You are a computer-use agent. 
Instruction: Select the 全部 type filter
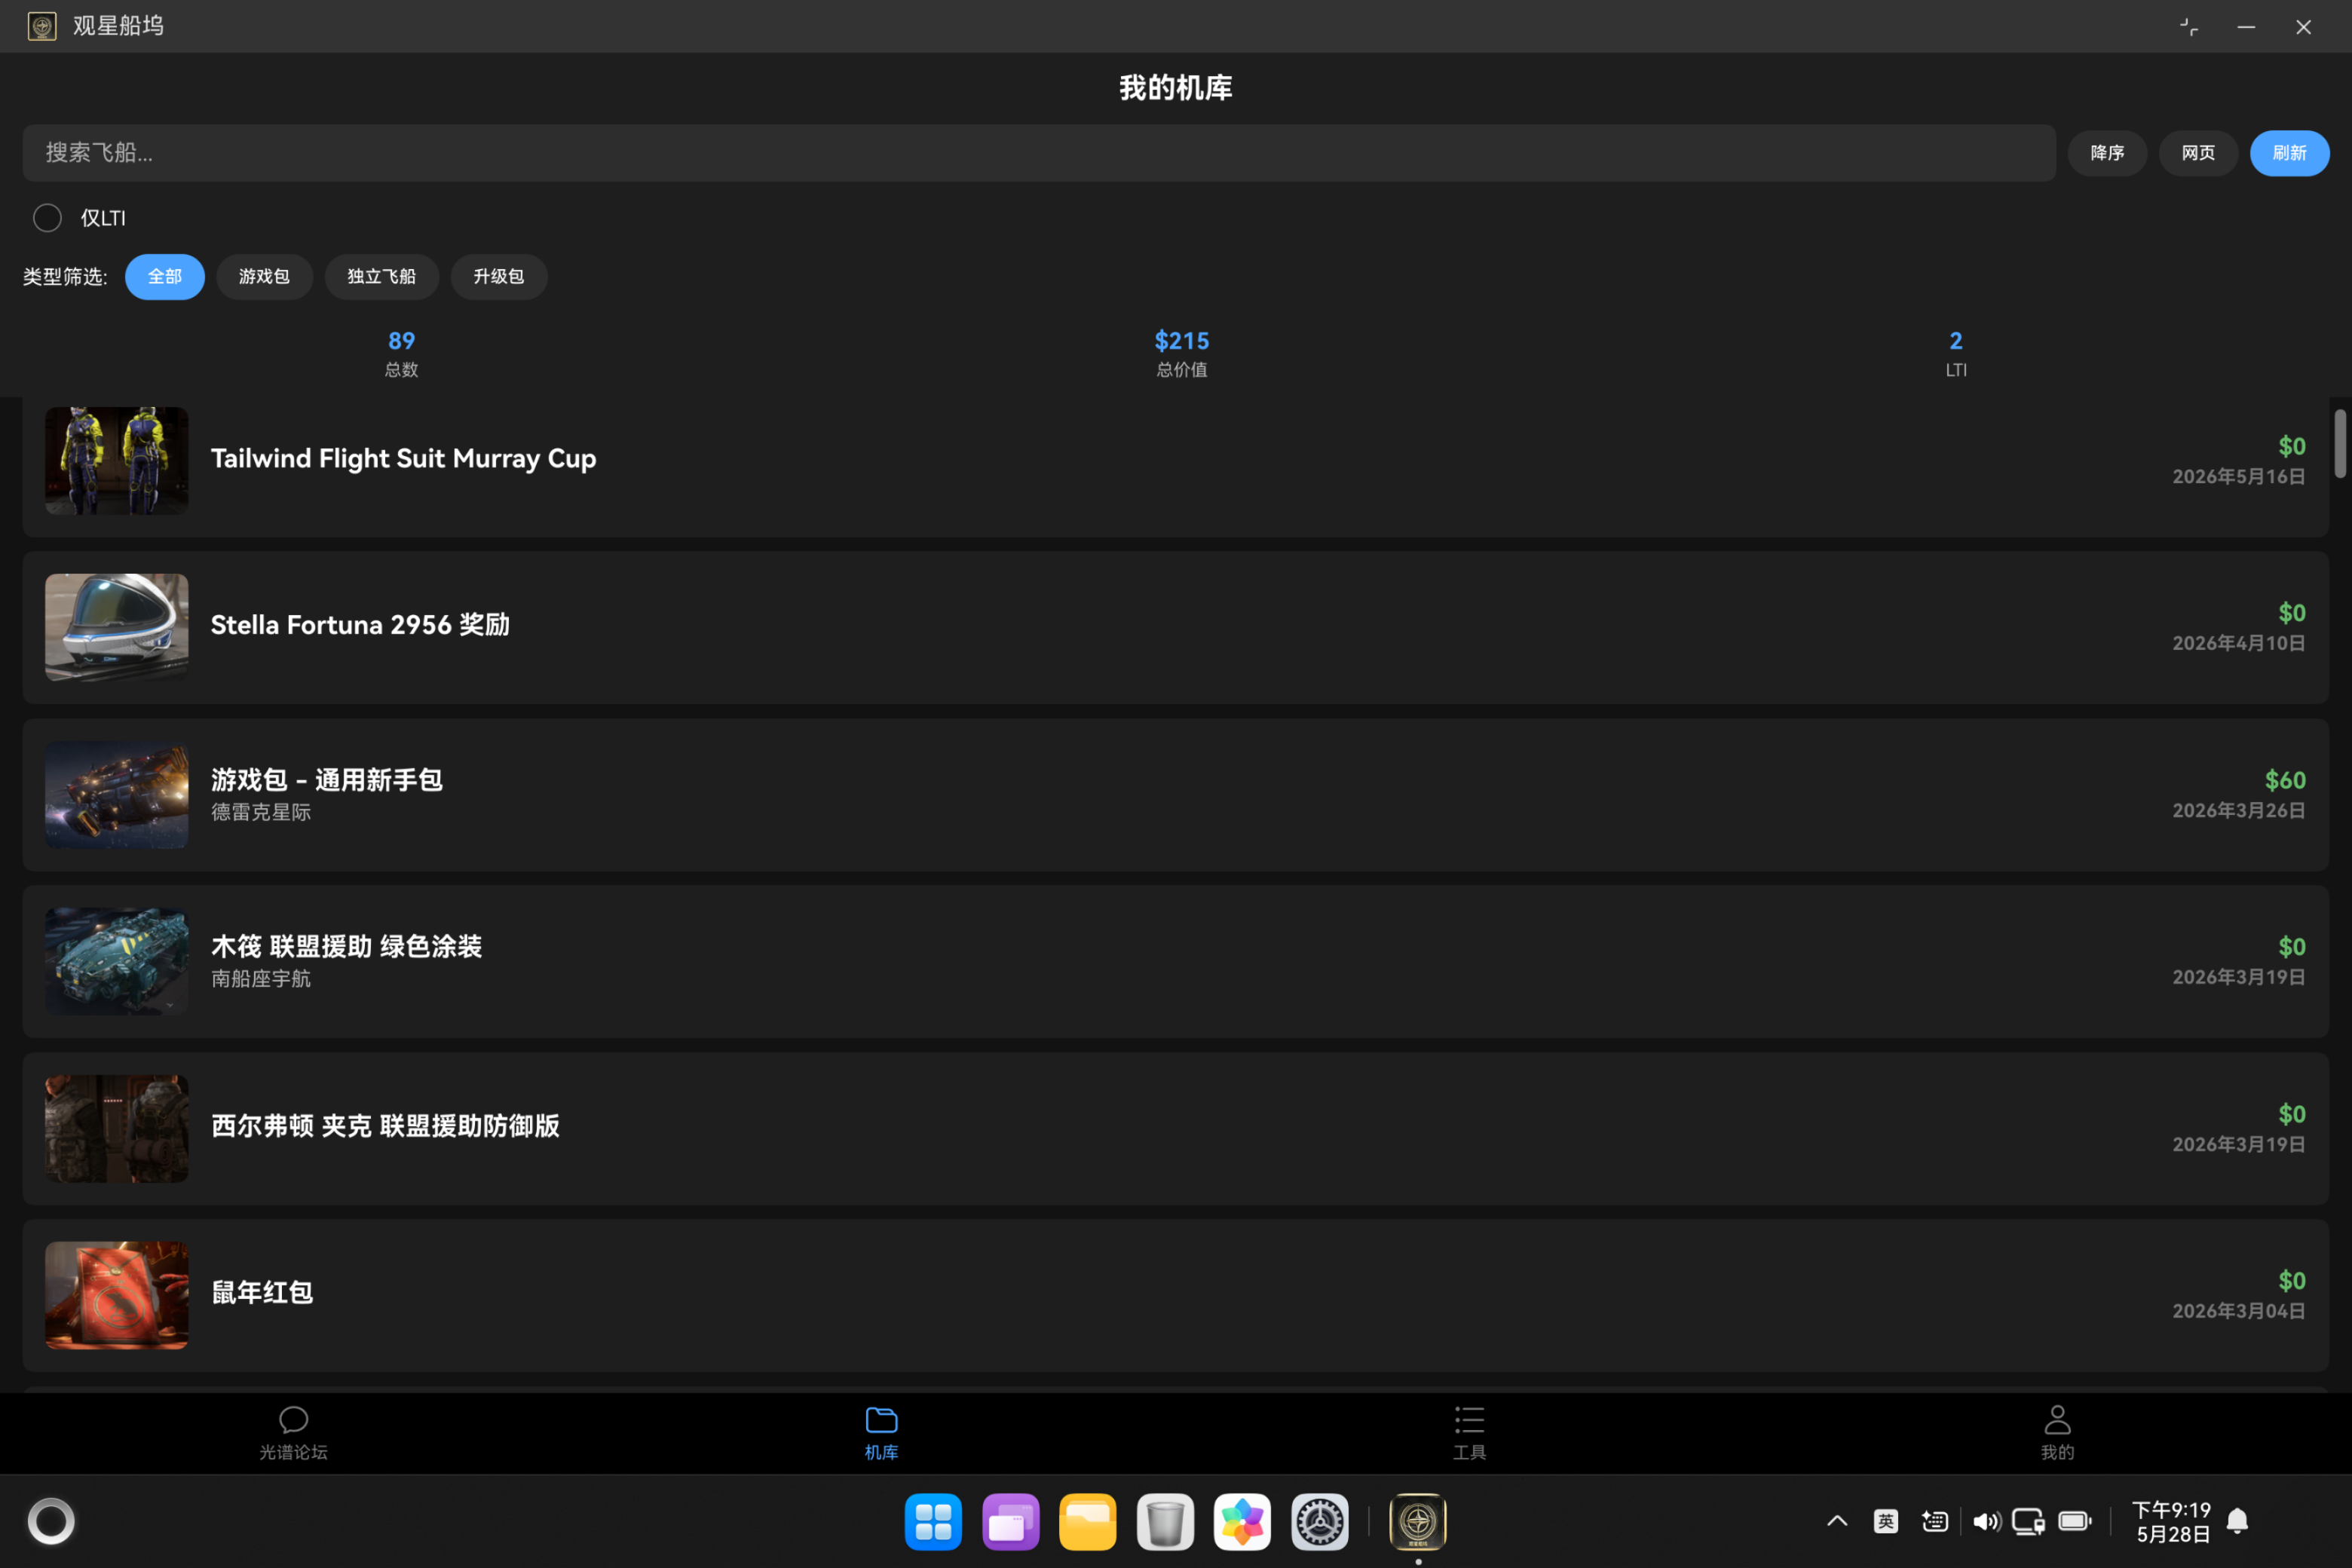tap(165, 277)
